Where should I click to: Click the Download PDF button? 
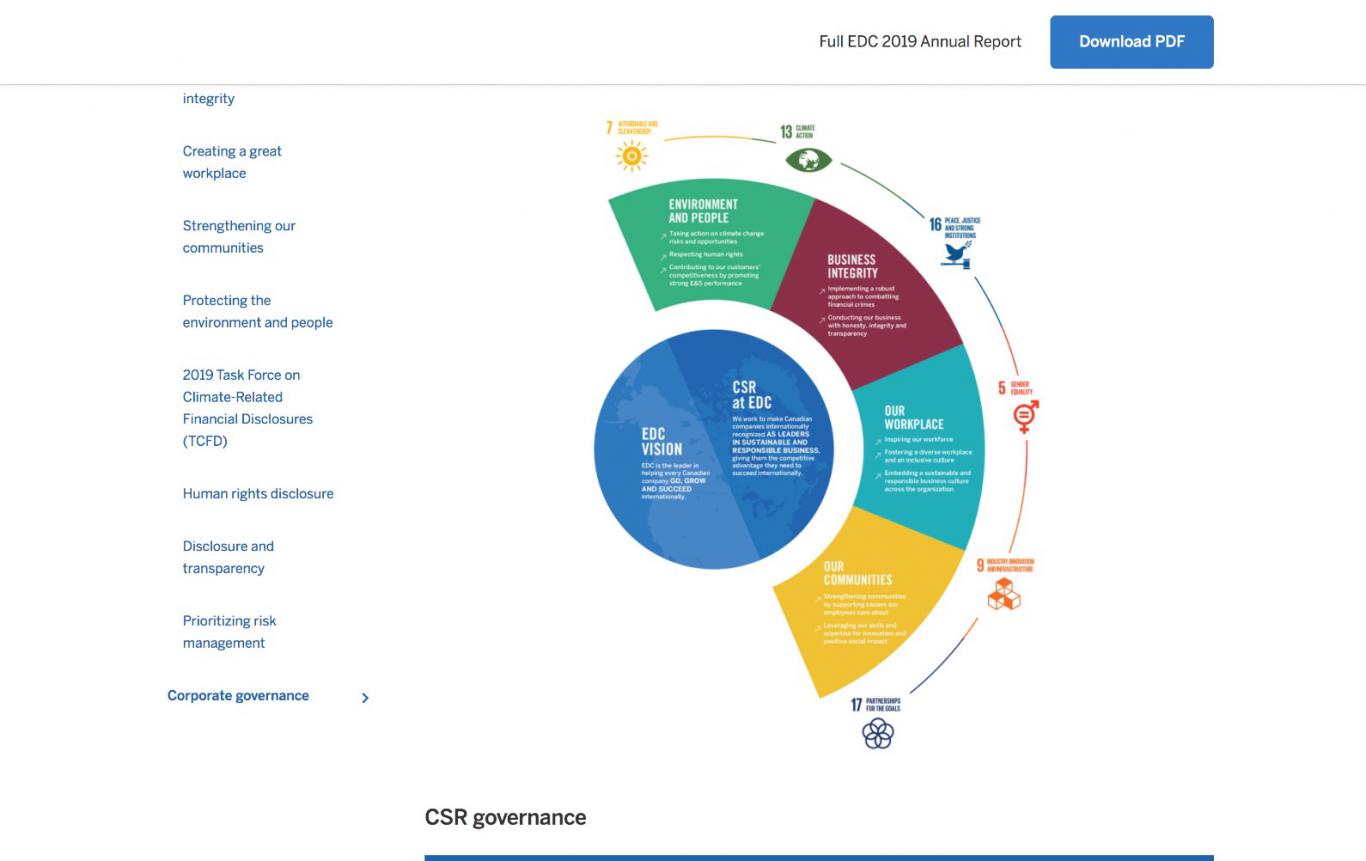1131,42
